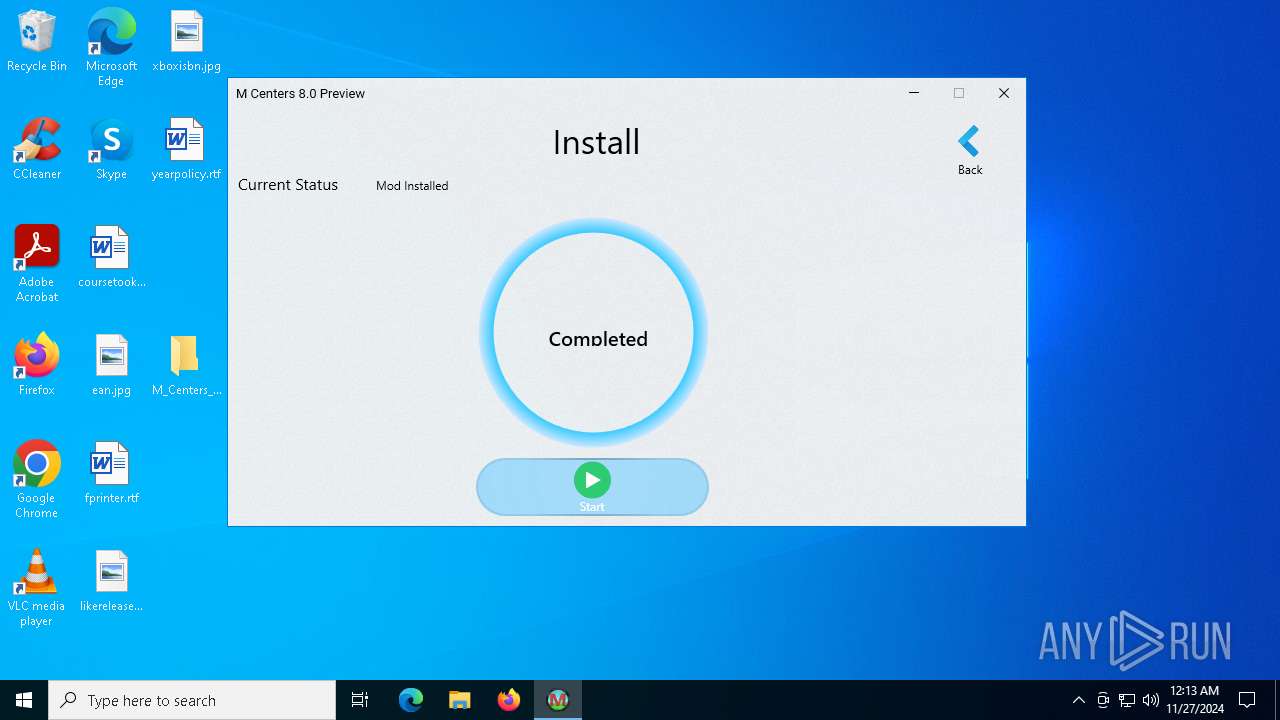Open the volume tray icon
This screenshot has width=1280, height=720.
(1150, 700)
